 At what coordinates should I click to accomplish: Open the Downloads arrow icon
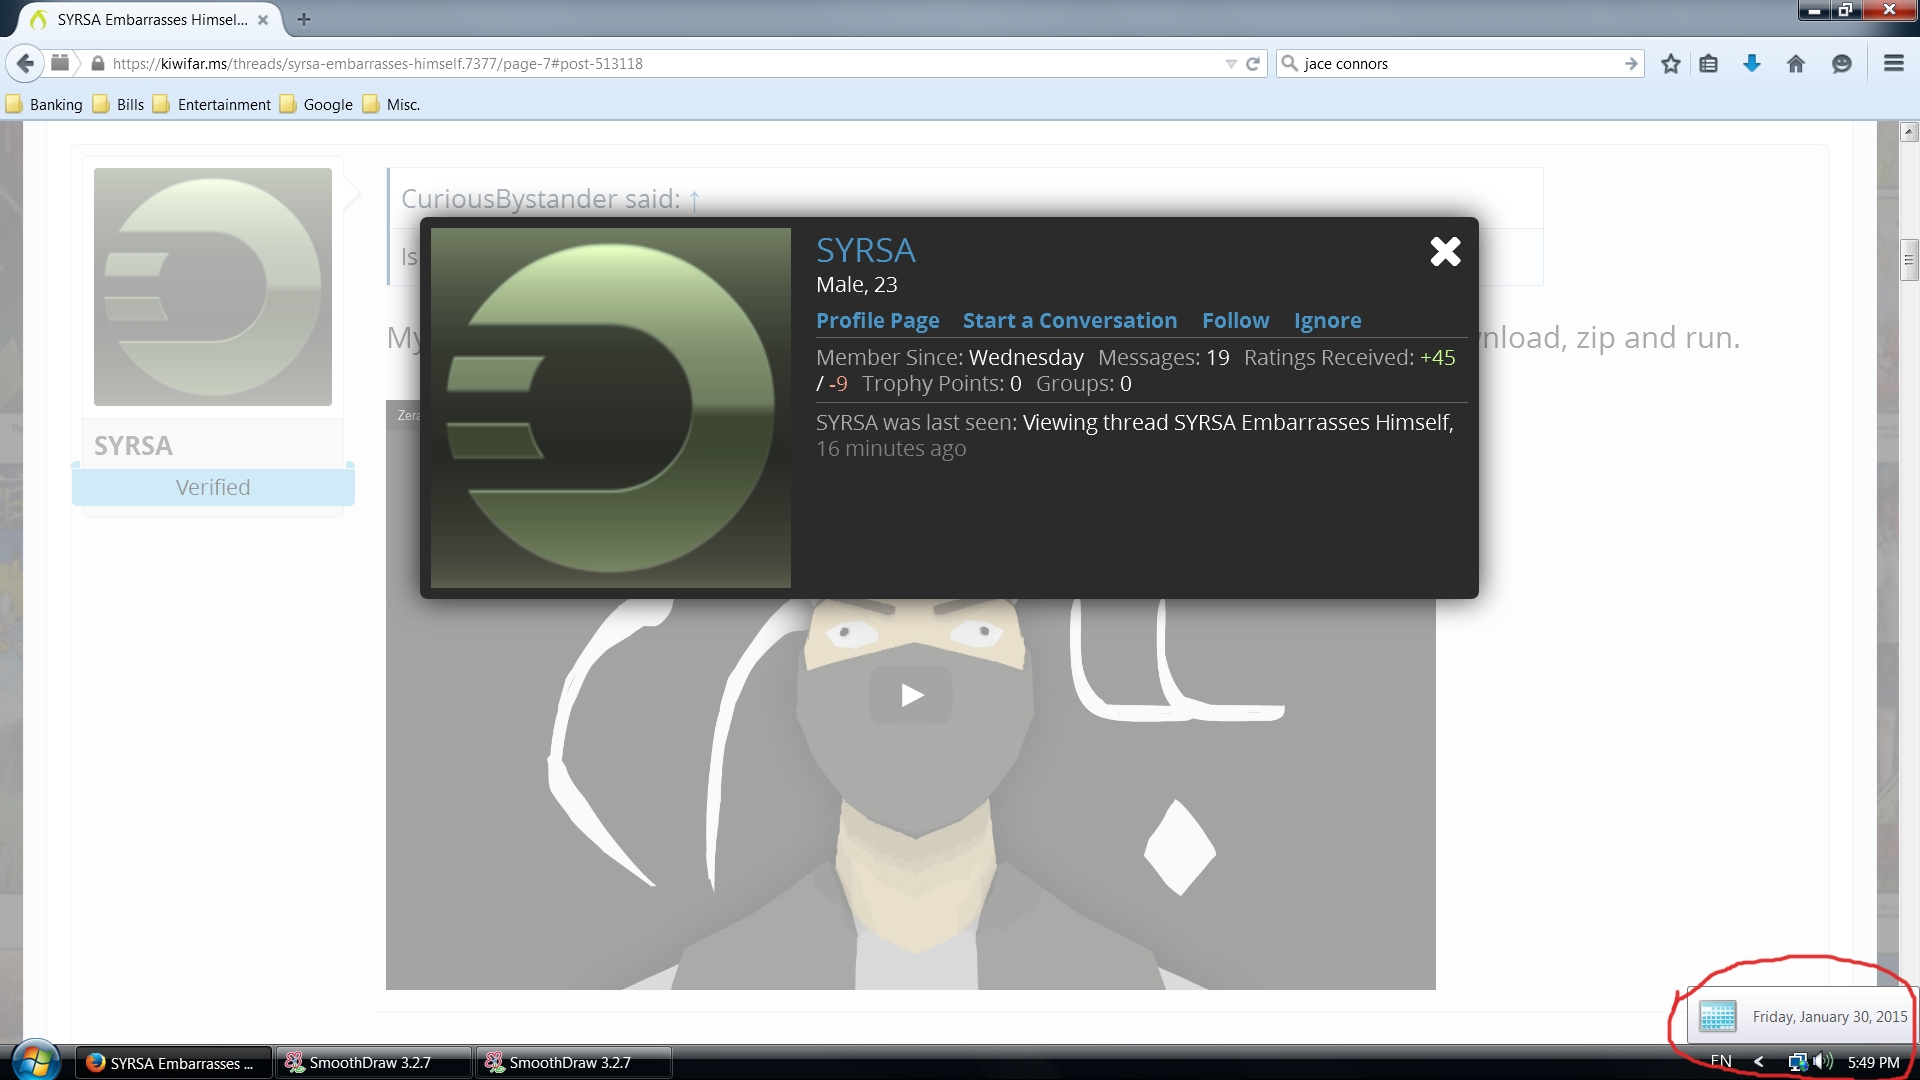tap(1752, 64)
